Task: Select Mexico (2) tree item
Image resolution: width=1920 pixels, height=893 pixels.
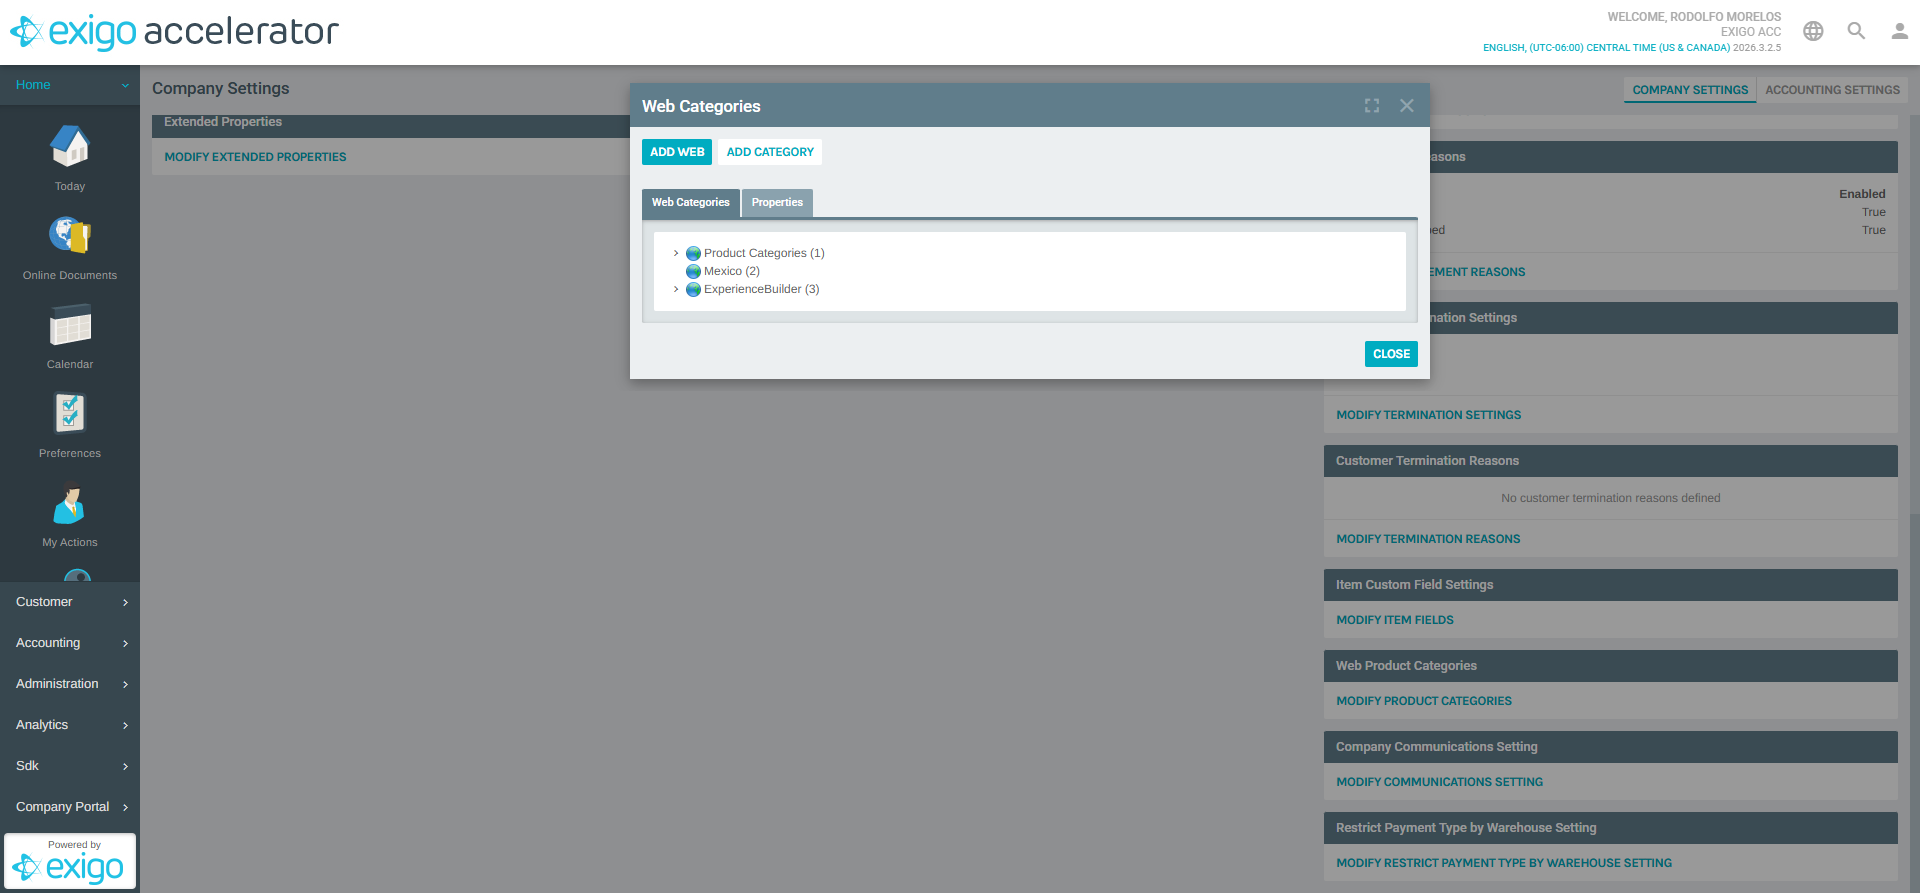Action: pyautogui.click(x=732, y=272)
